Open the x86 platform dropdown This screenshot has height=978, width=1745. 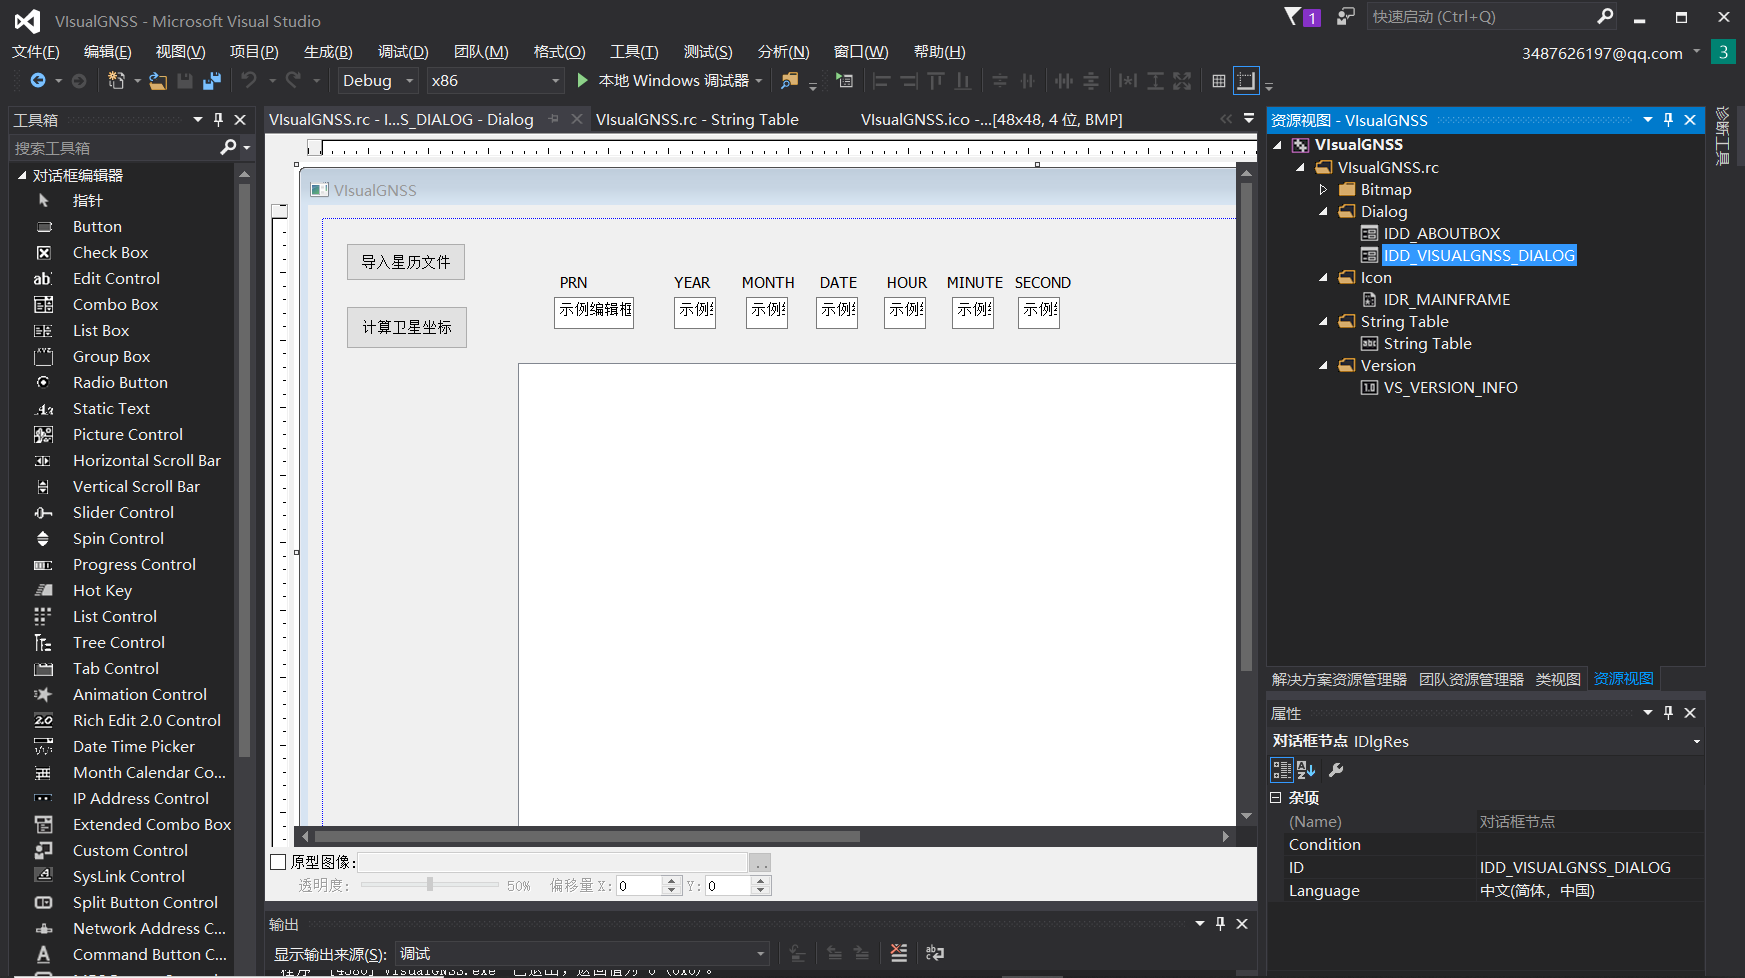(556, 81)
